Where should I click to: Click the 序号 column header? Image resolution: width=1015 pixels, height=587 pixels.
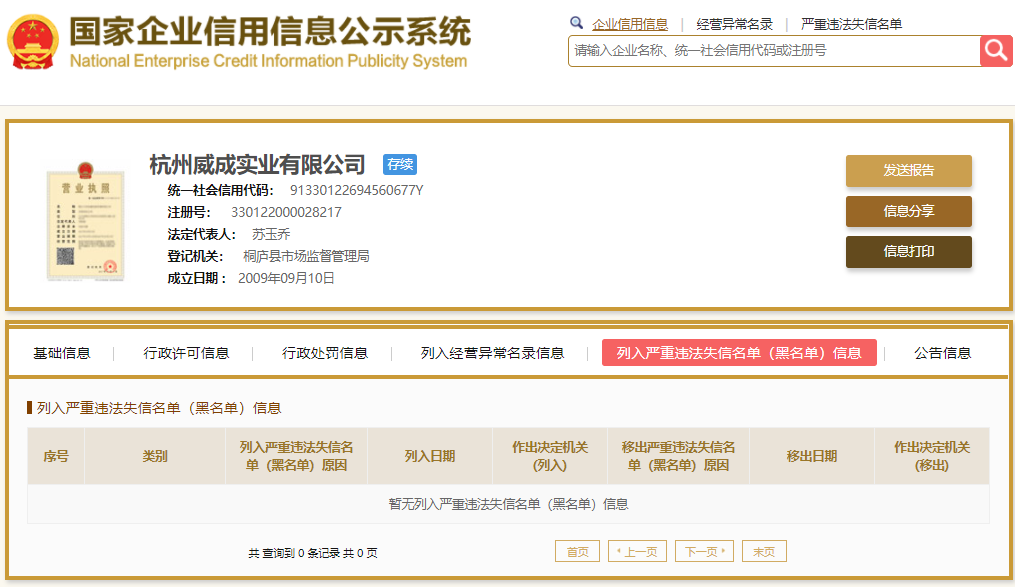[x=56, y=456]
